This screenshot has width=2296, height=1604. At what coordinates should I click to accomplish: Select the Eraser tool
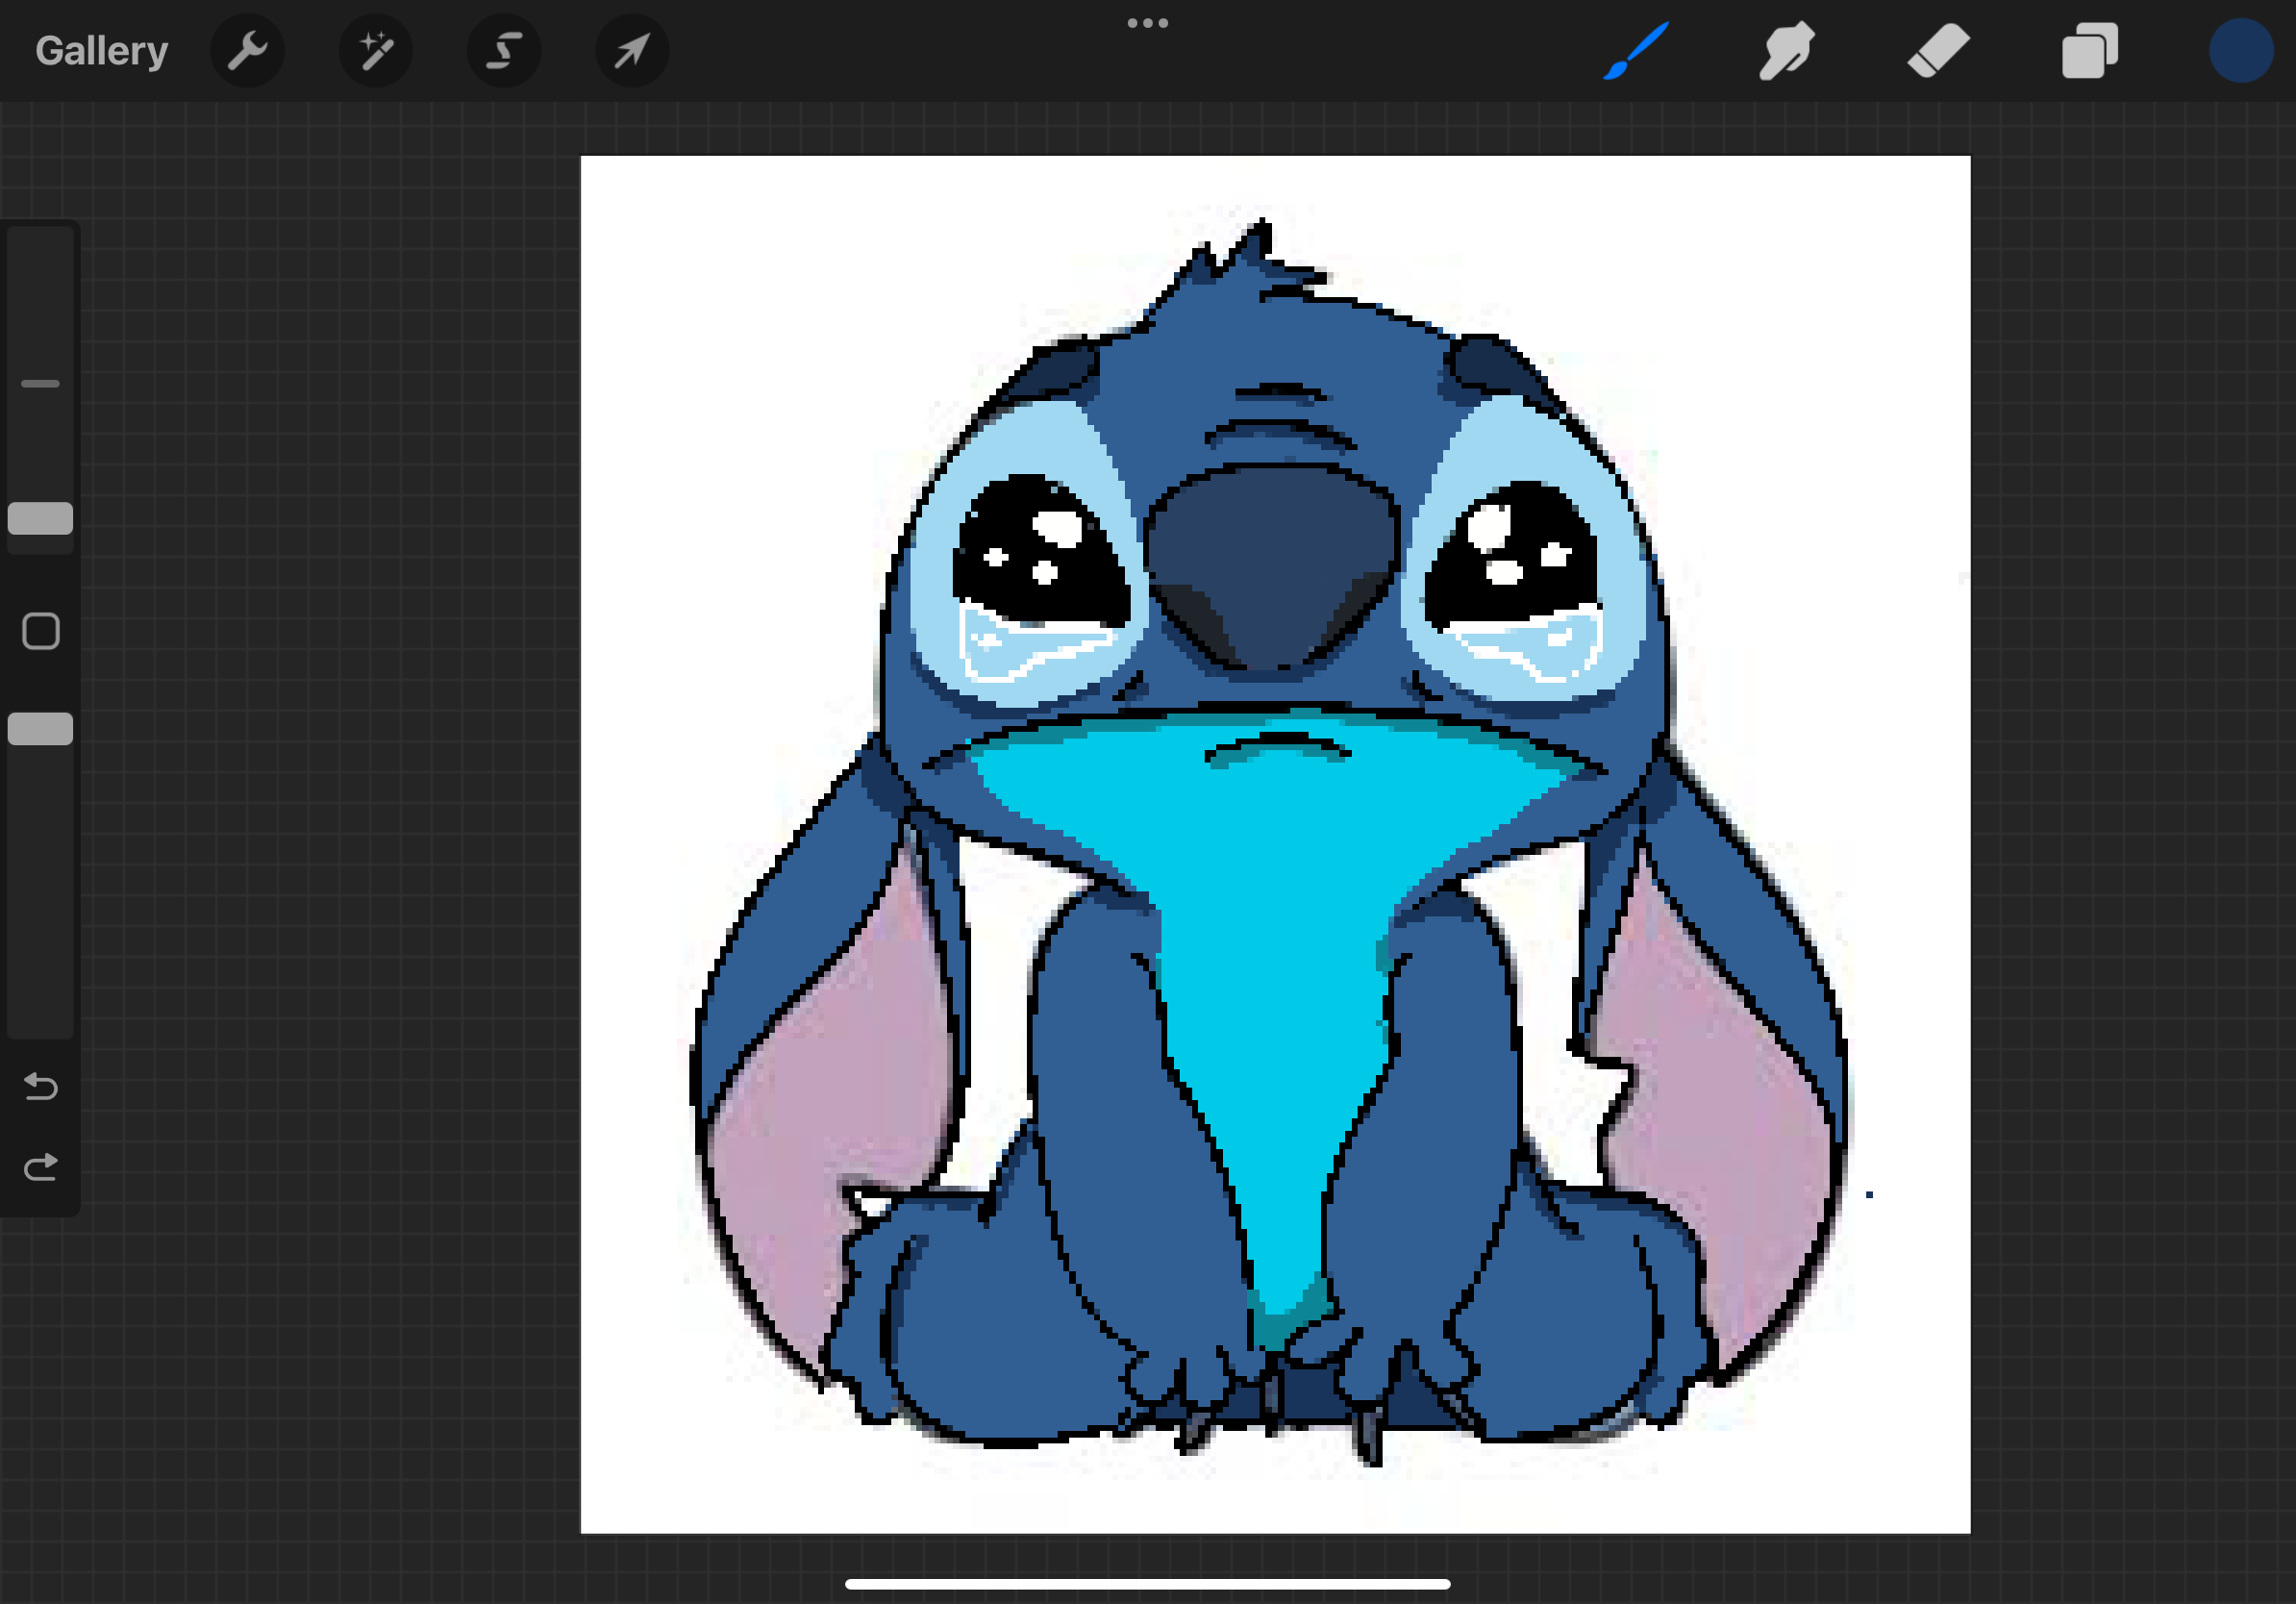[1938, 51]
